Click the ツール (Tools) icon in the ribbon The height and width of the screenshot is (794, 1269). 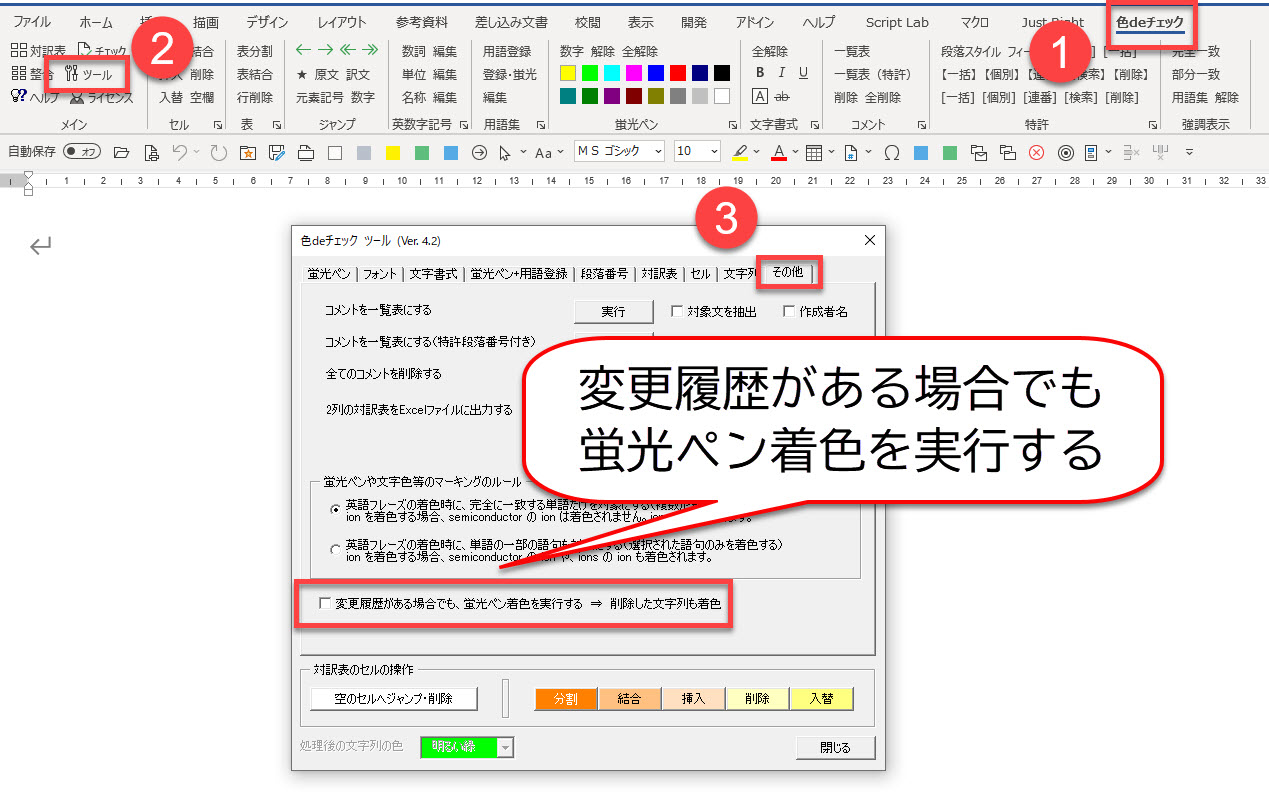click(x=88, y=74)
